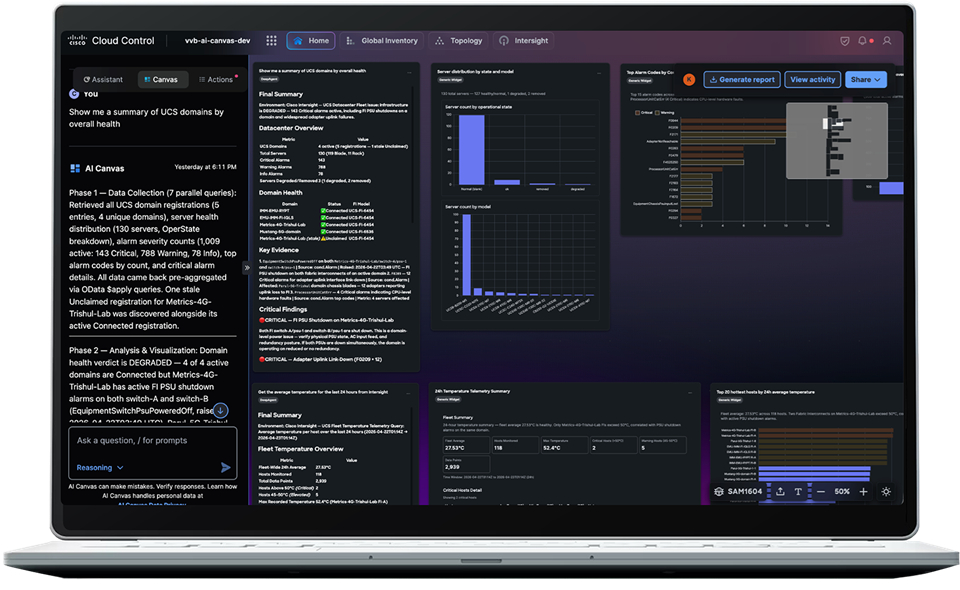Click the tallest bar in Server count by model
Image resolution: width=960 pixels, height=590 pixels.
coord(467,255)
